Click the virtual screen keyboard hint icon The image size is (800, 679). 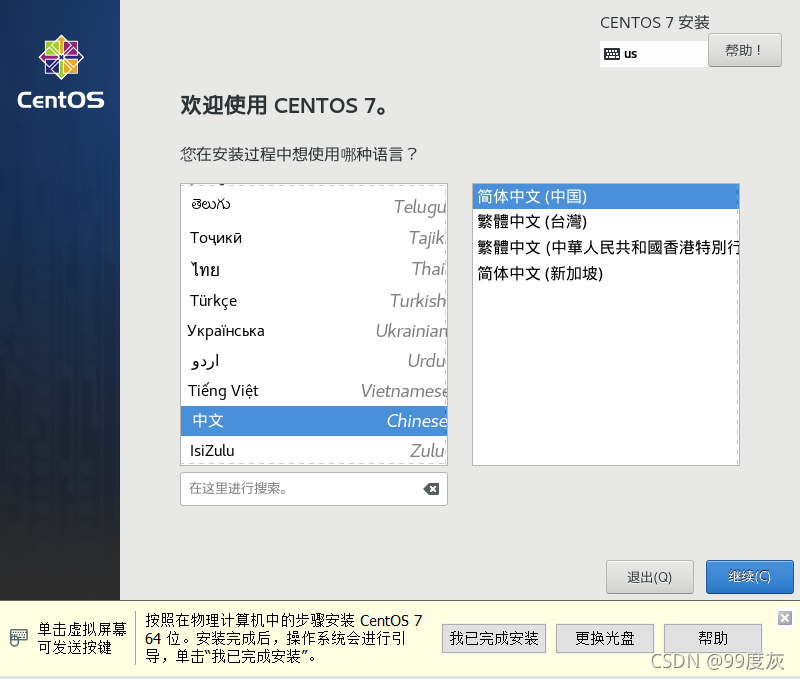[x=19, y=638]
